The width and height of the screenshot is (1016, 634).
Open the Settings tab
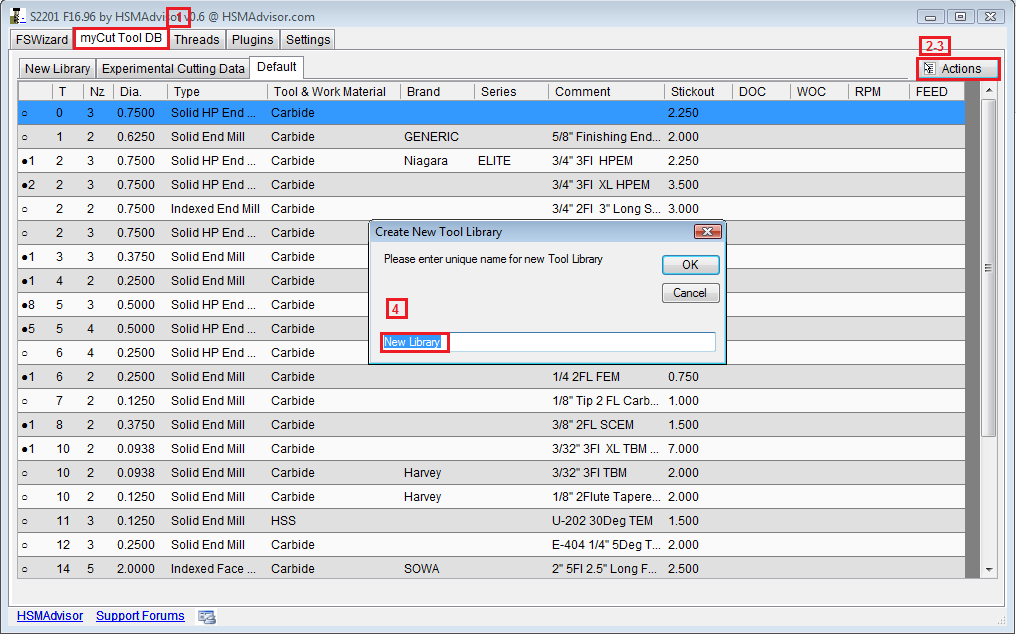pos(307,40)
